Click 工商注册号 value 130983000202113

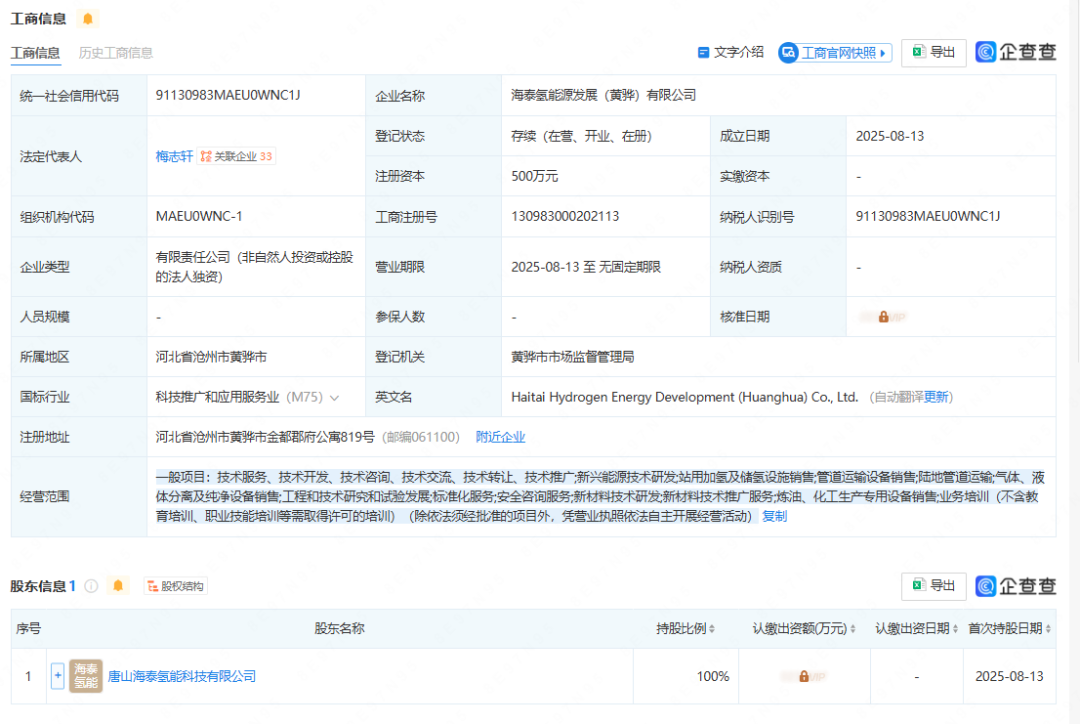tap(565, 216)
